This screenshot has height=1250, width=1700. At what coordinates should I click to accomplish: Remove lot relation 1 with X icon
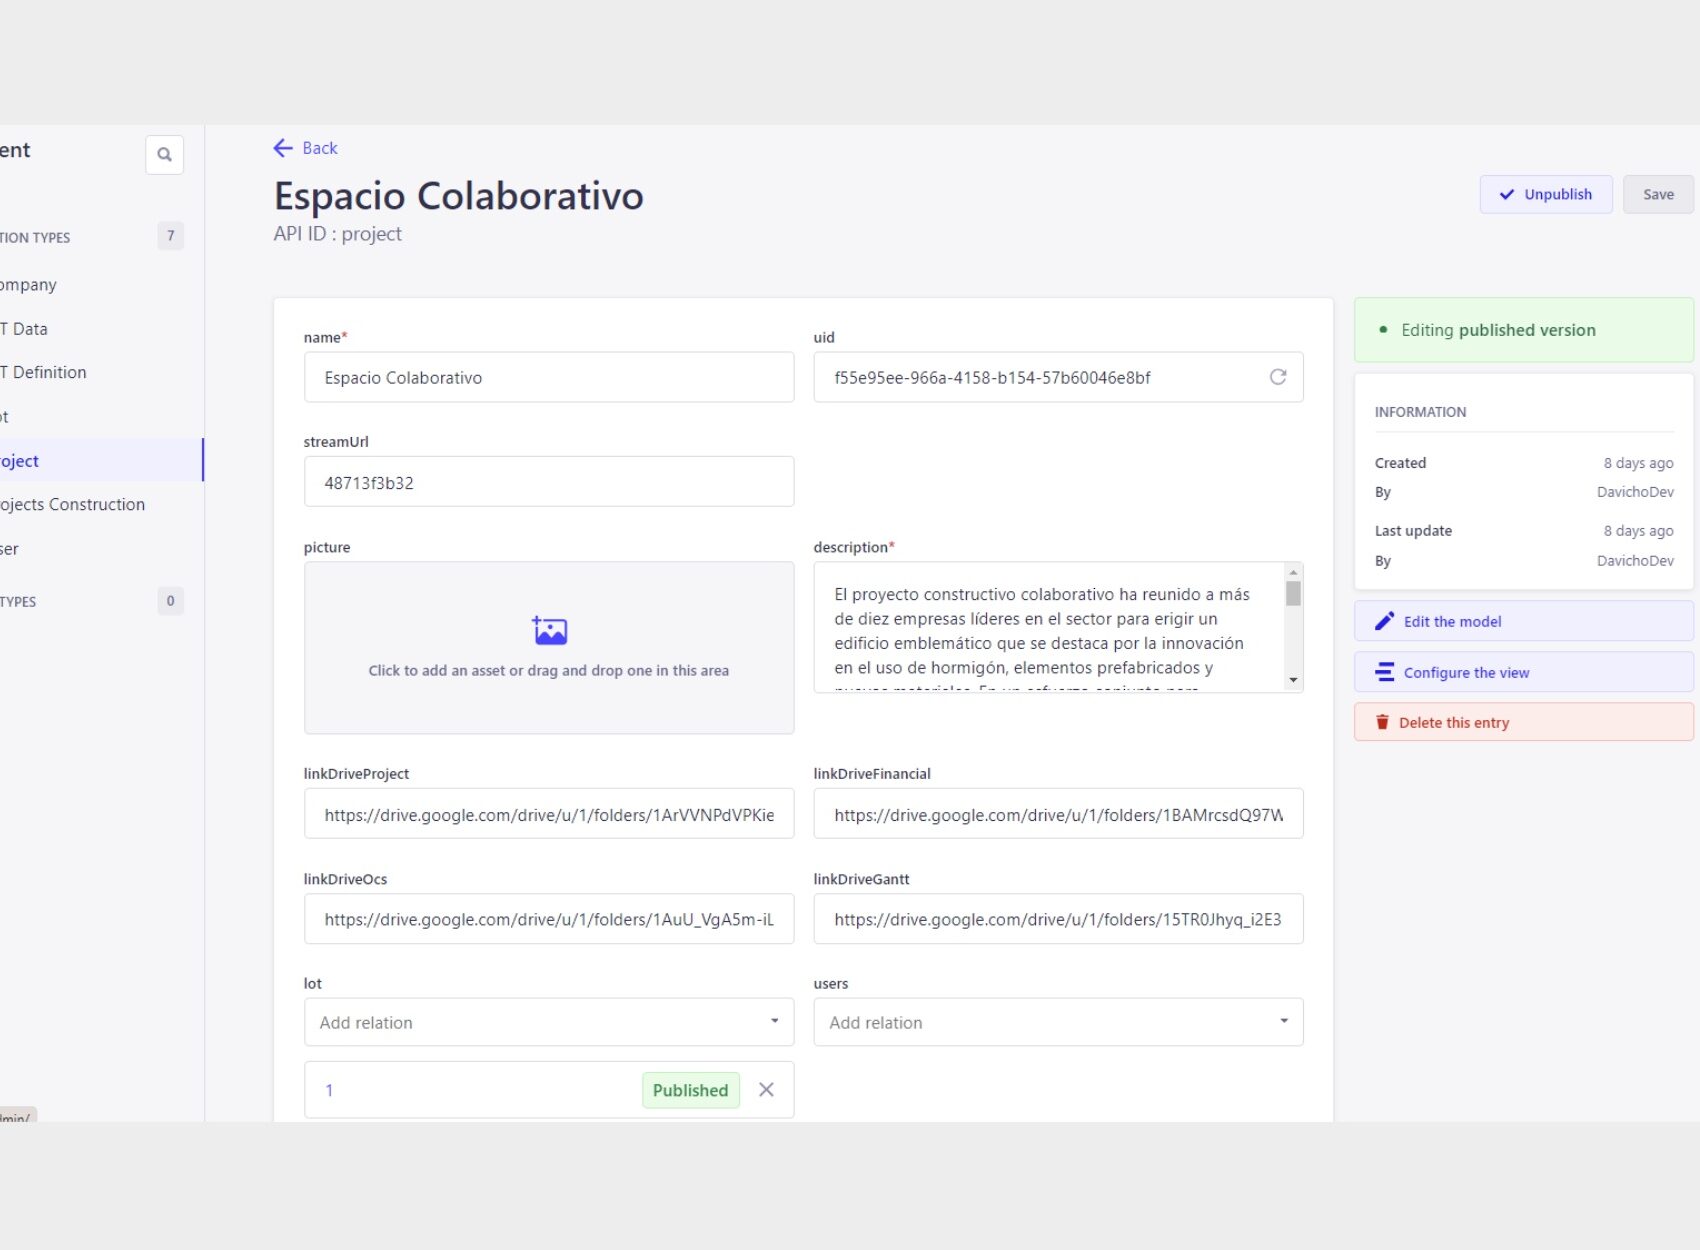(x=766, y=1090)
